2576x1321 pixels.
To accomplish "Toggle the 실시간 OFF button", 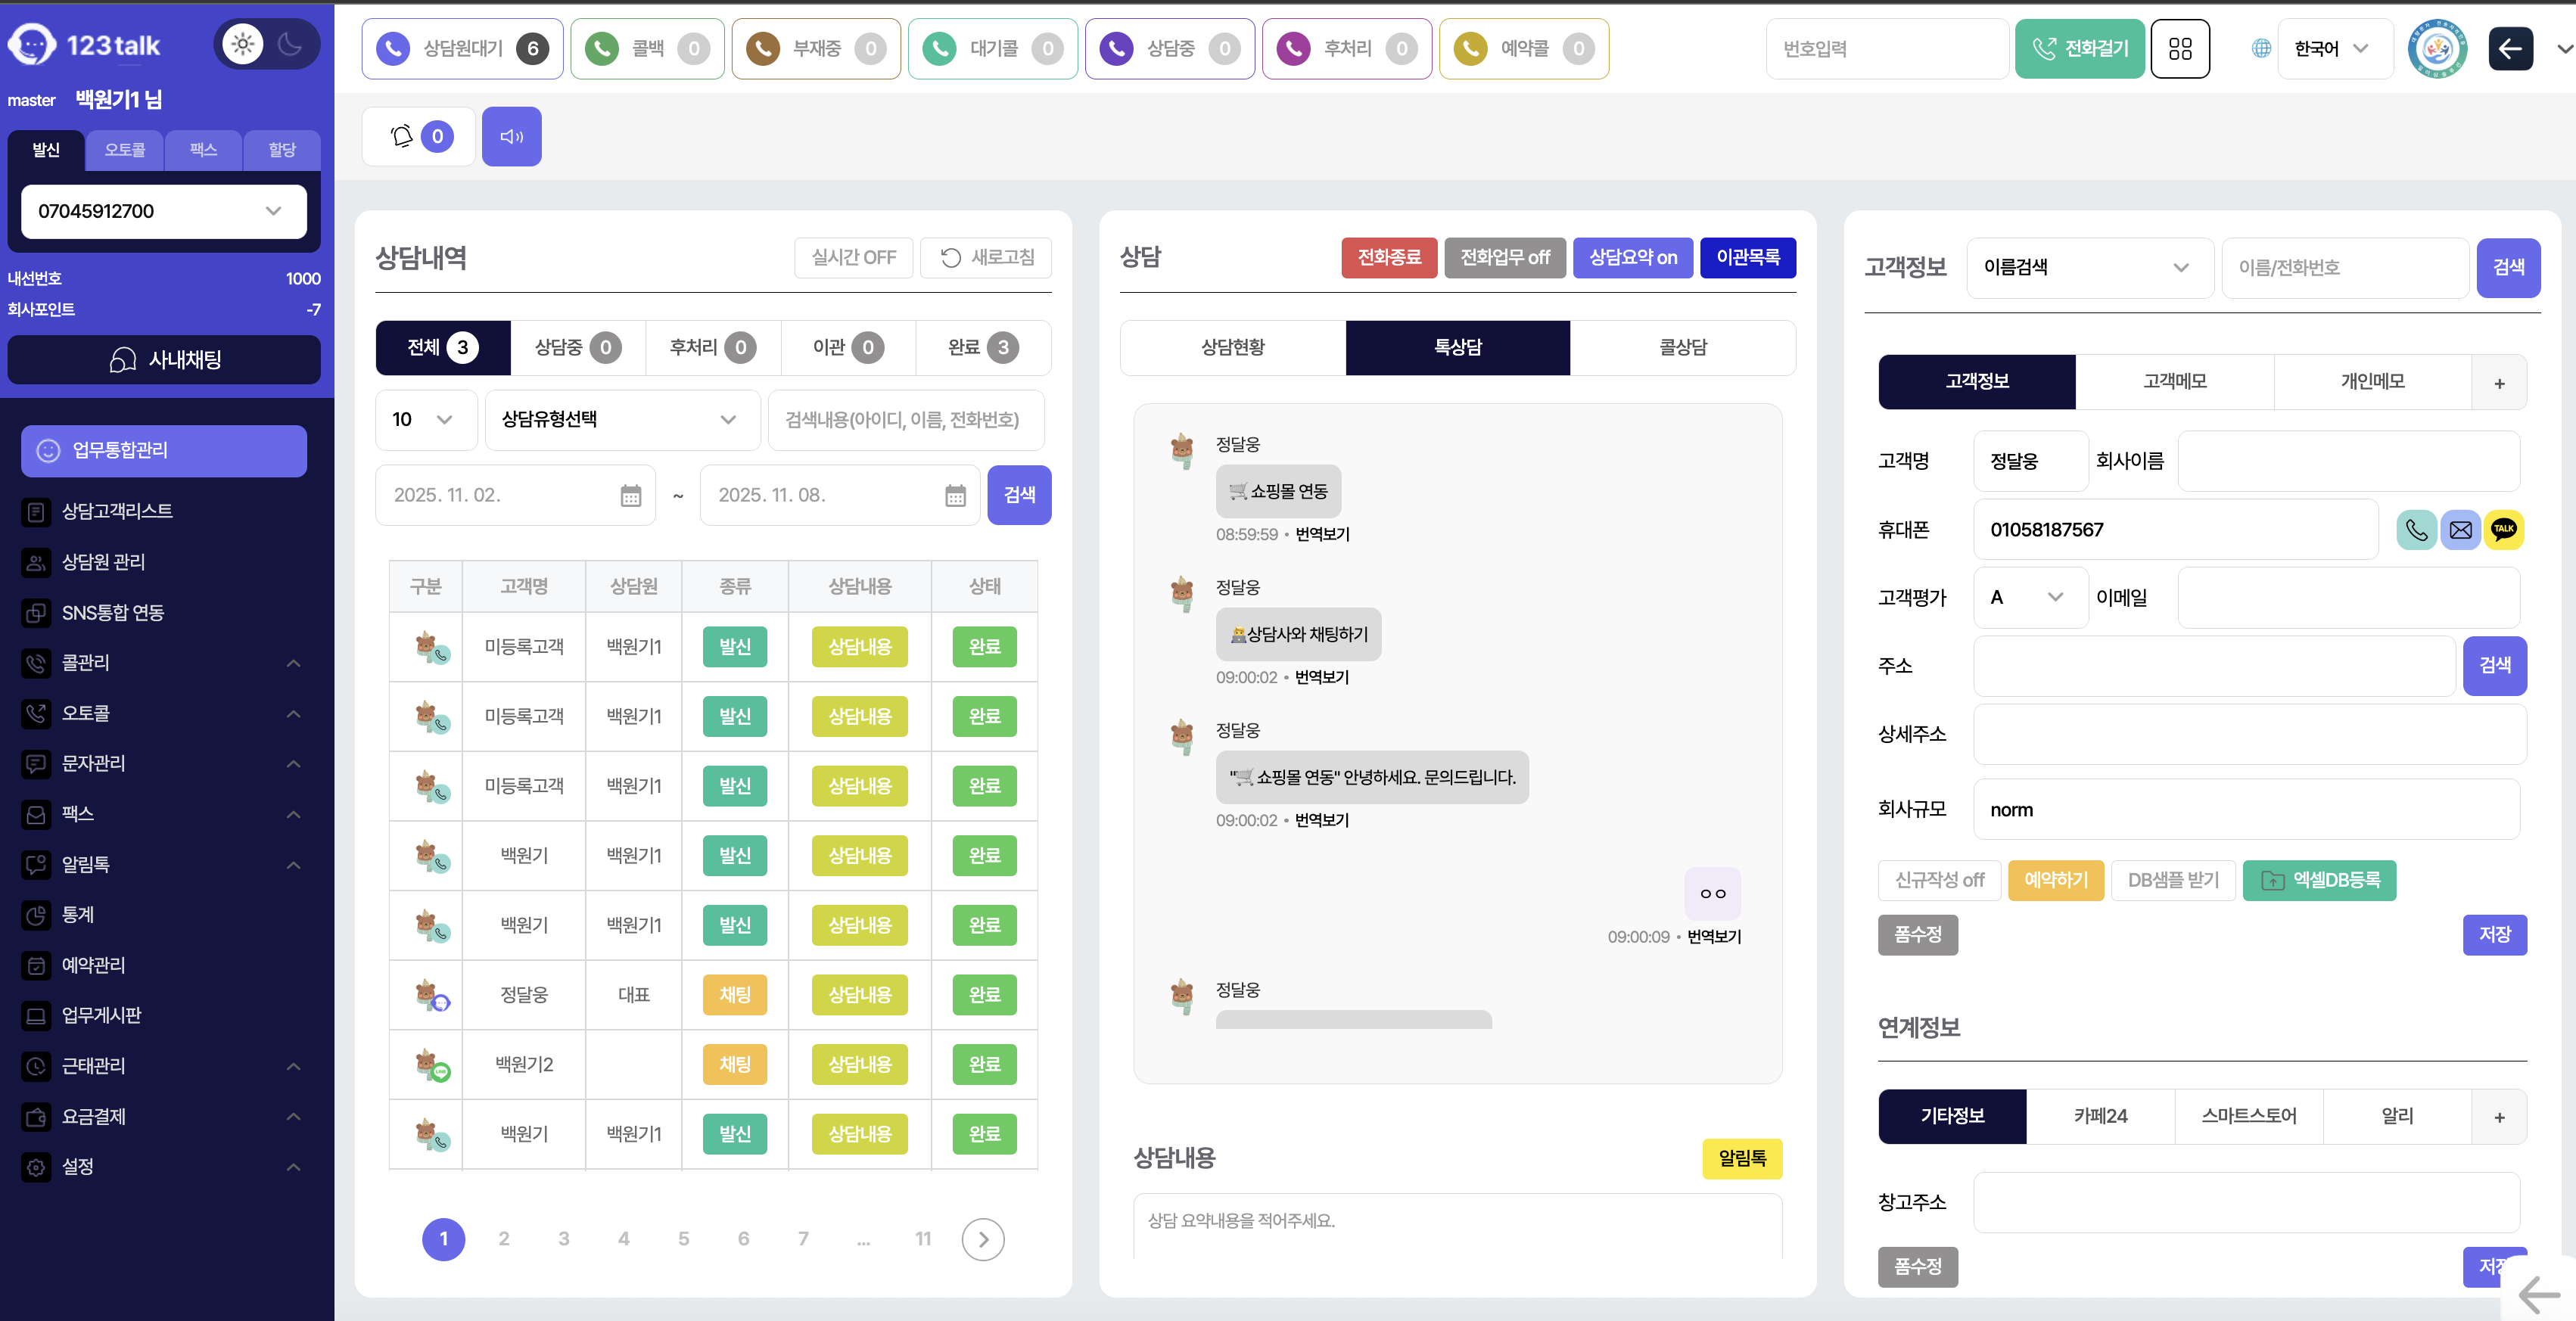I will point(853,258).
